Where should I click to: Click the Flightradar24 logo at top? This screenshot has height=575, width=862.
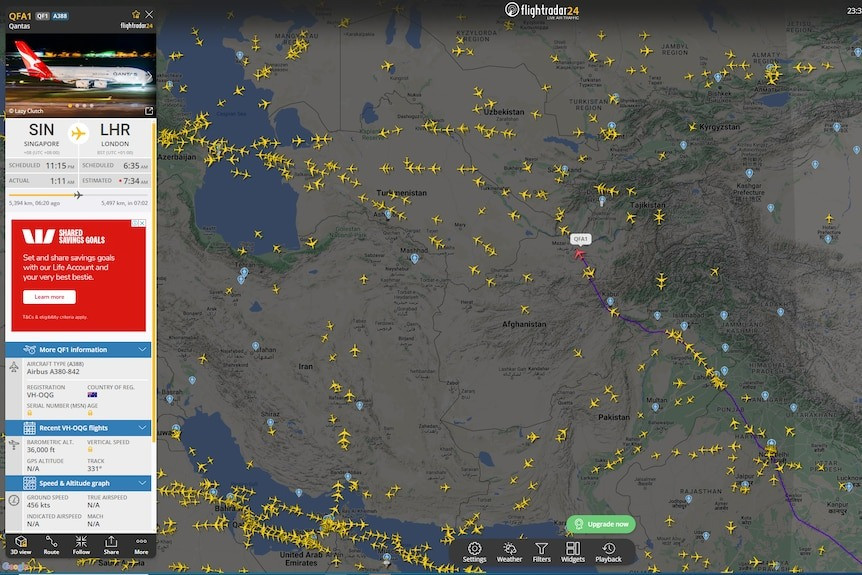542,10
